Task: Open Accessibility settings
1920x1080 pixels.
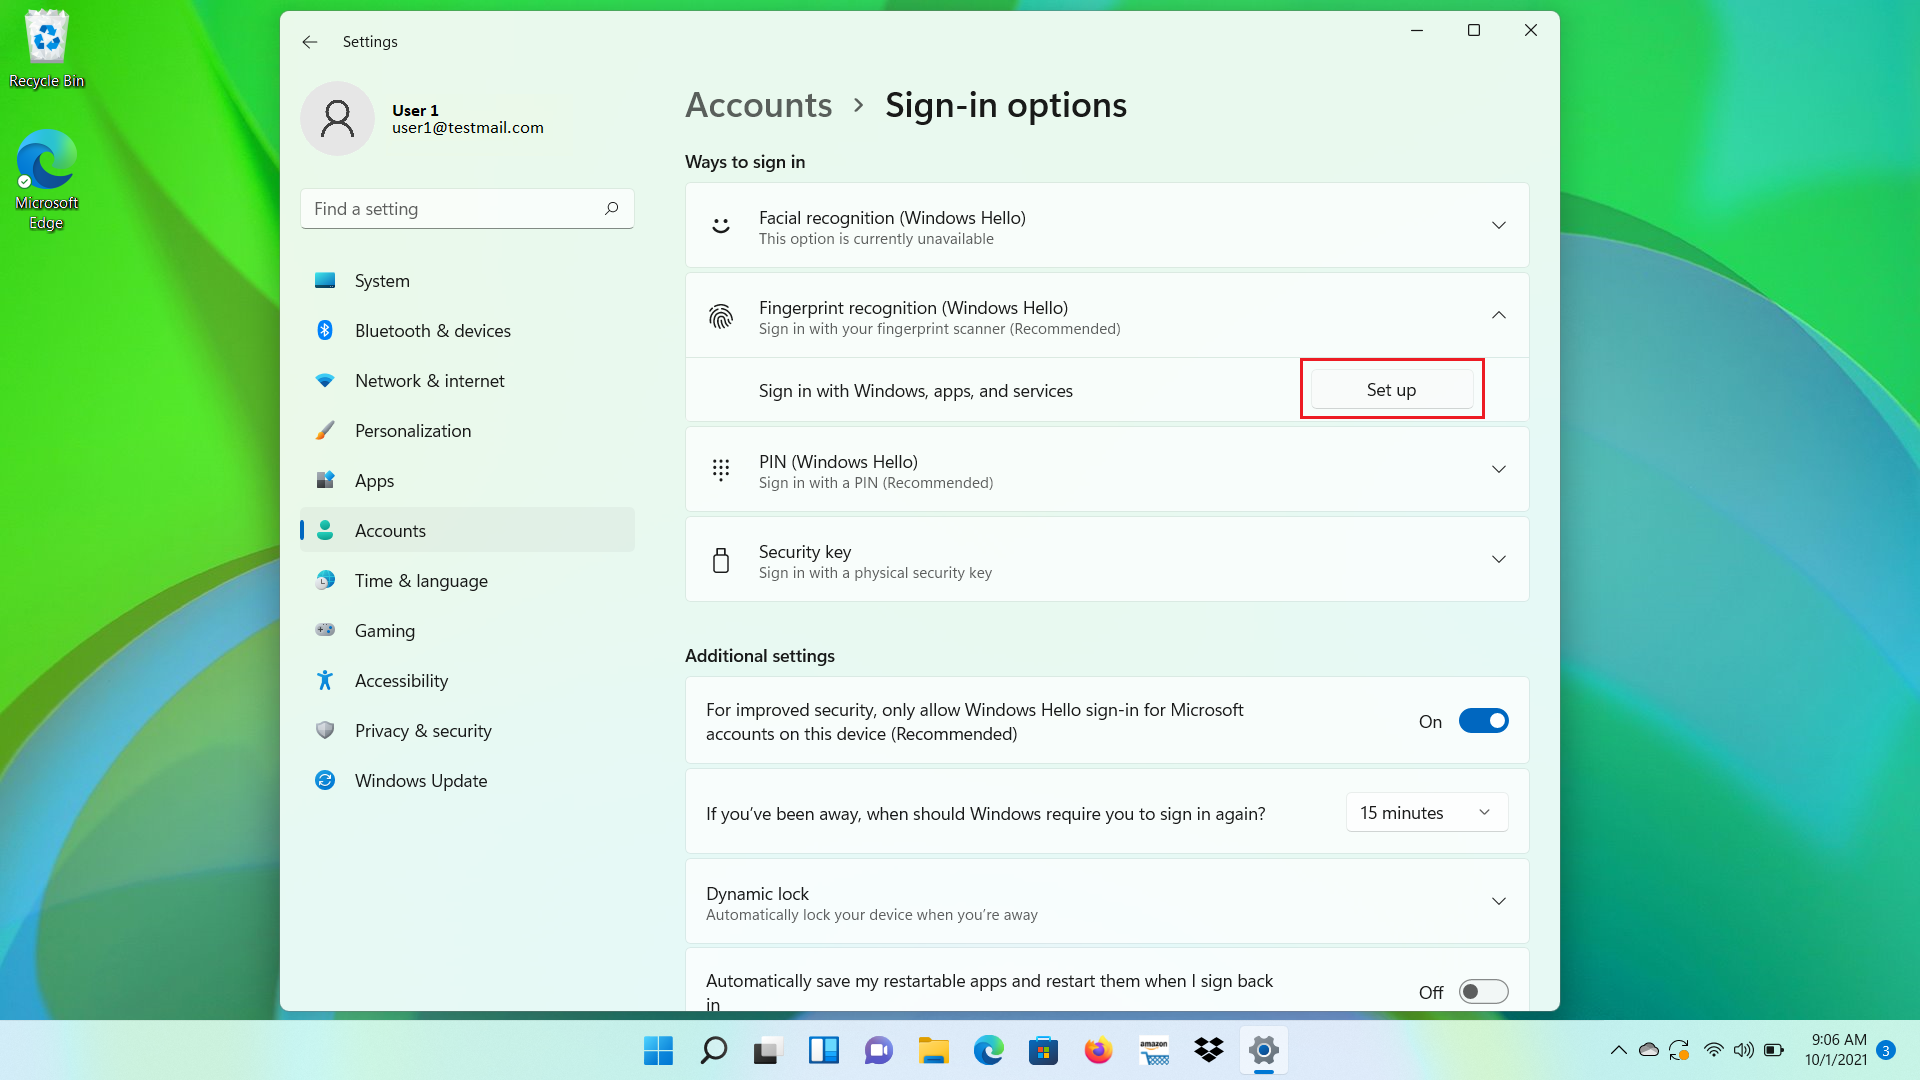Action: (x=401, y=680)
